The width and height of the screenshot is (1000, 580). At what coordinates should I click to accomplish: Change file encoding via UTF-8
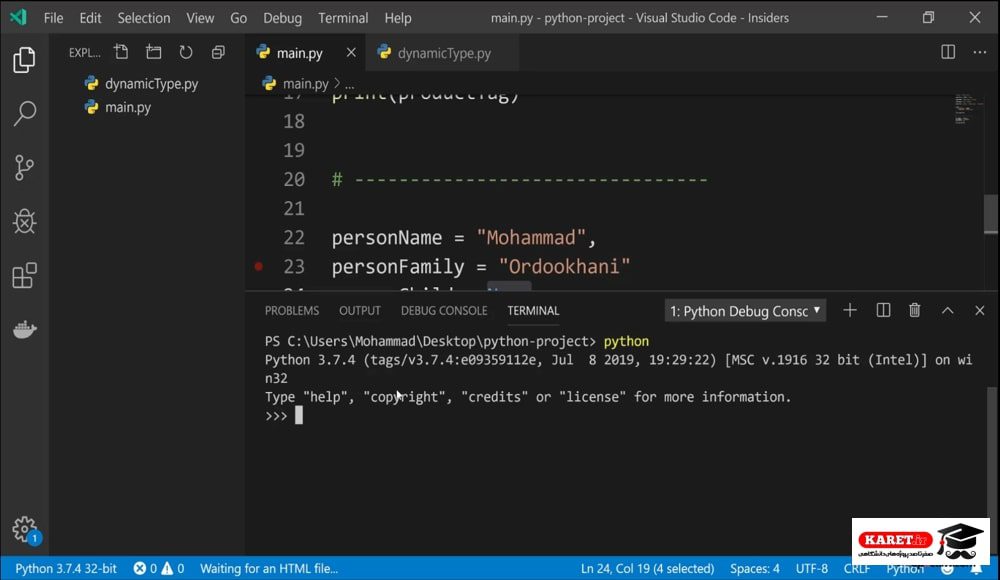(812, 569)
